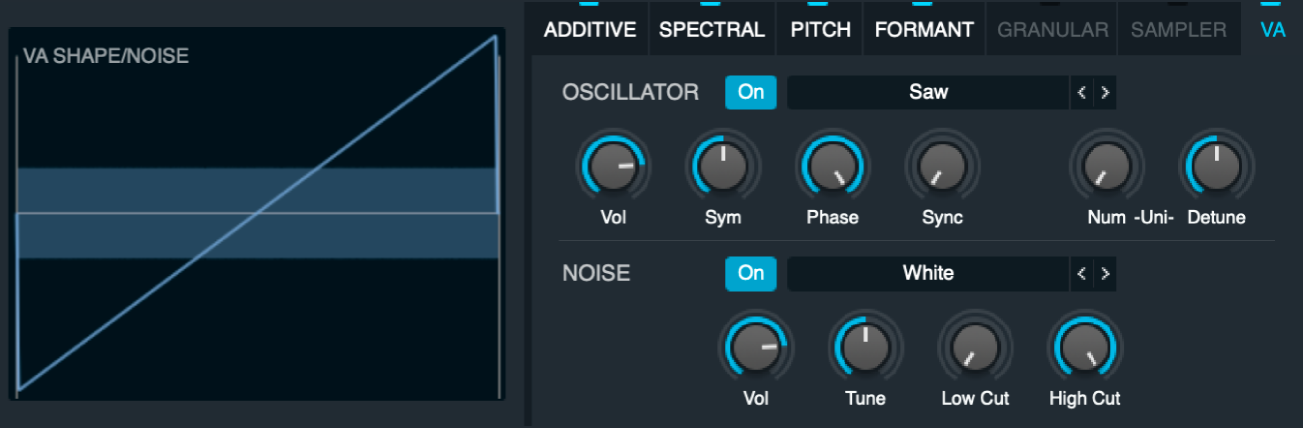This screenshot has width=1304, height=428.
Task: Click the unison Detune knob
Action: pos(1216,166)
